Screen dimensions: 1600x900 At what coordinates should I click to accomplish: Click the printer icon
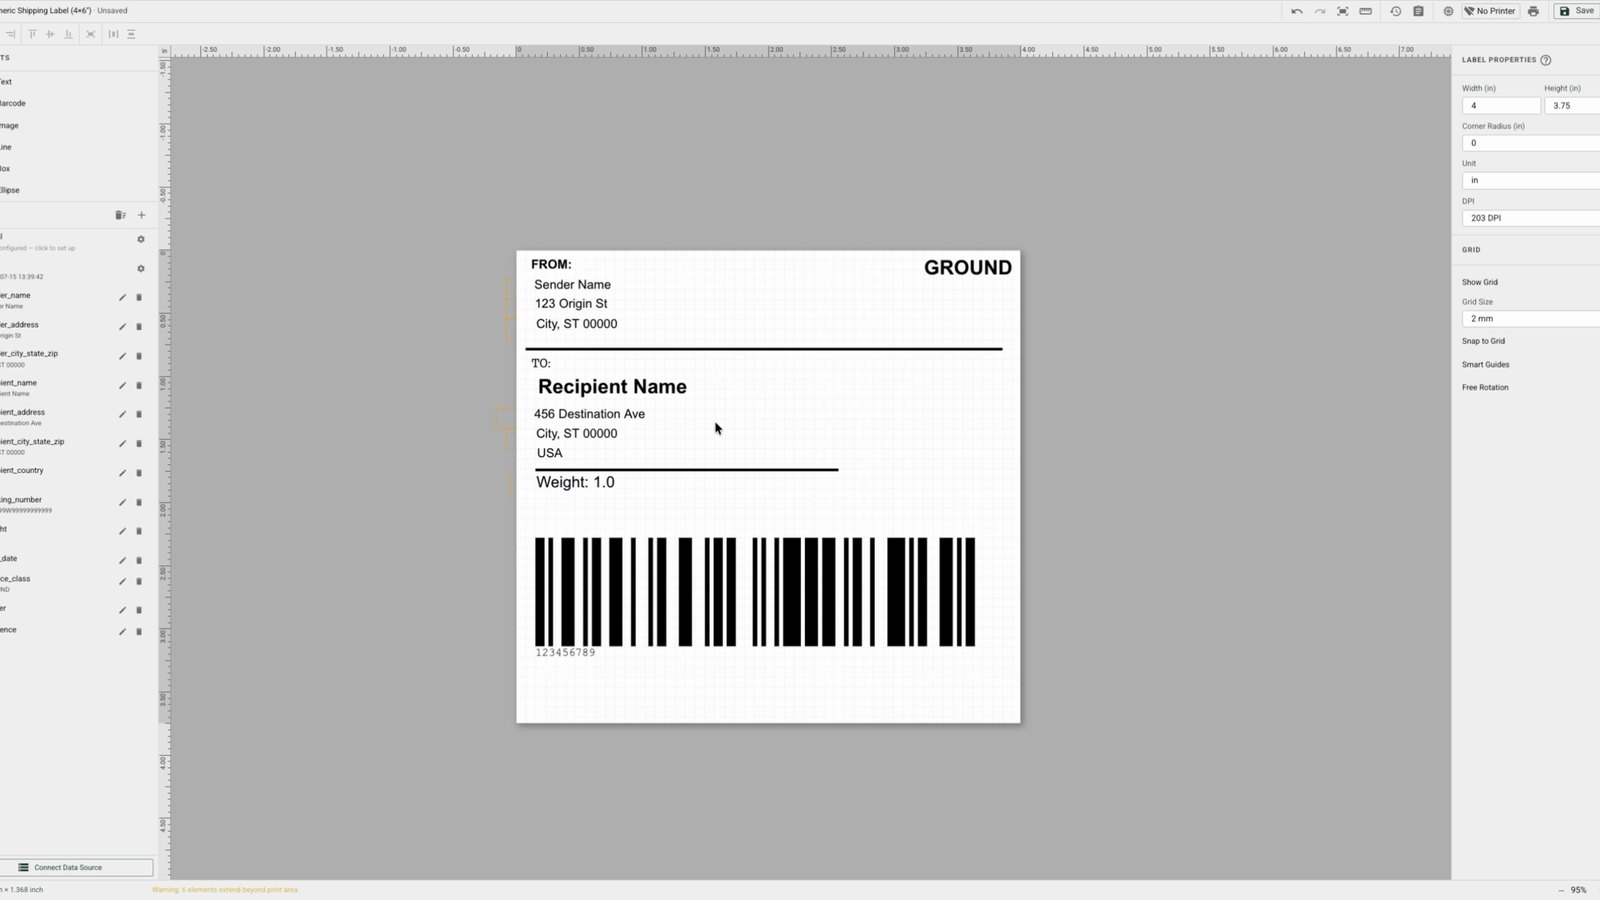(x=1534, y=11)
